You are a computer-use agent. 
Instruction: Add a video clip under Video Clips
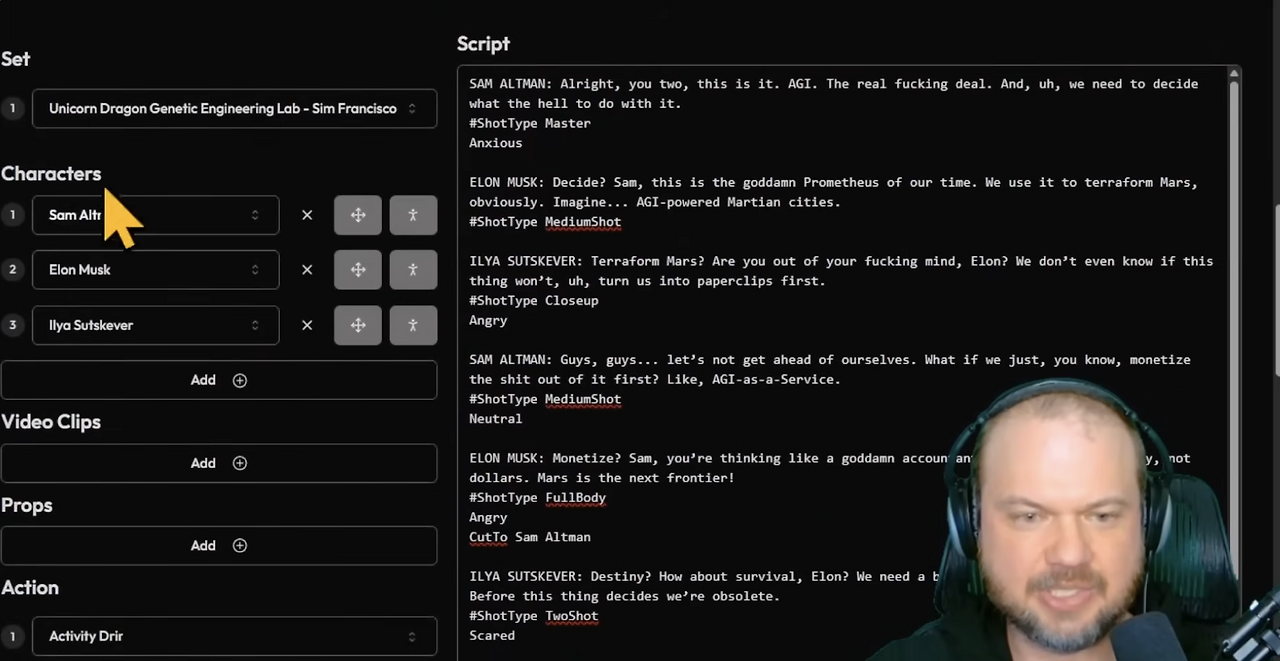point(219,463)
